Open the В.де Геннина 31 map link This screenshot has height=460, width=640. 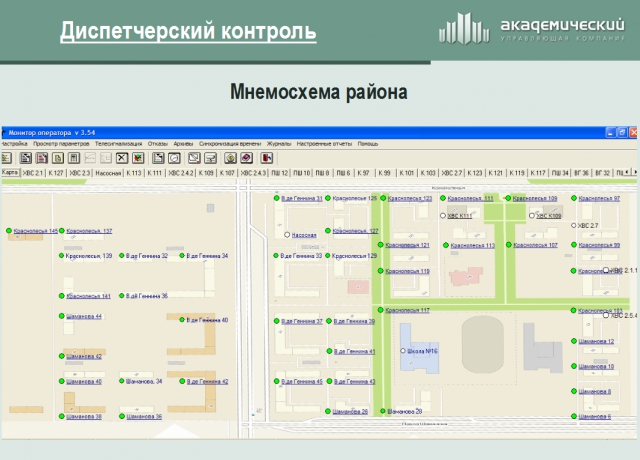click(302, 198)
